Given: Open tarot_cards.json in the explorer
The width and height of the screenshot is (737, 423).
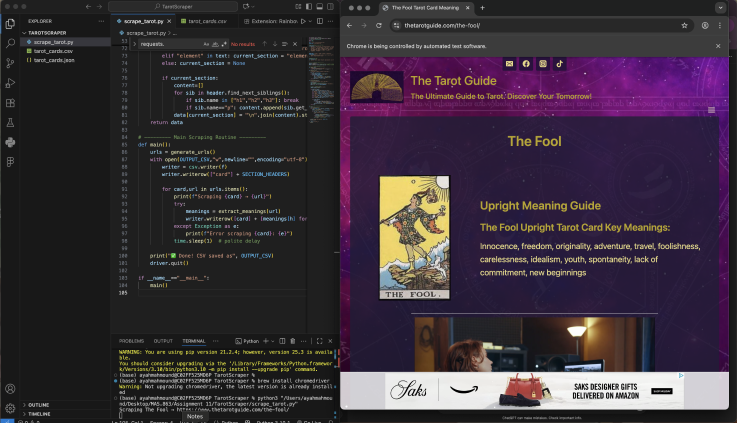Looking at the screenshot, I should pos(55,60).
